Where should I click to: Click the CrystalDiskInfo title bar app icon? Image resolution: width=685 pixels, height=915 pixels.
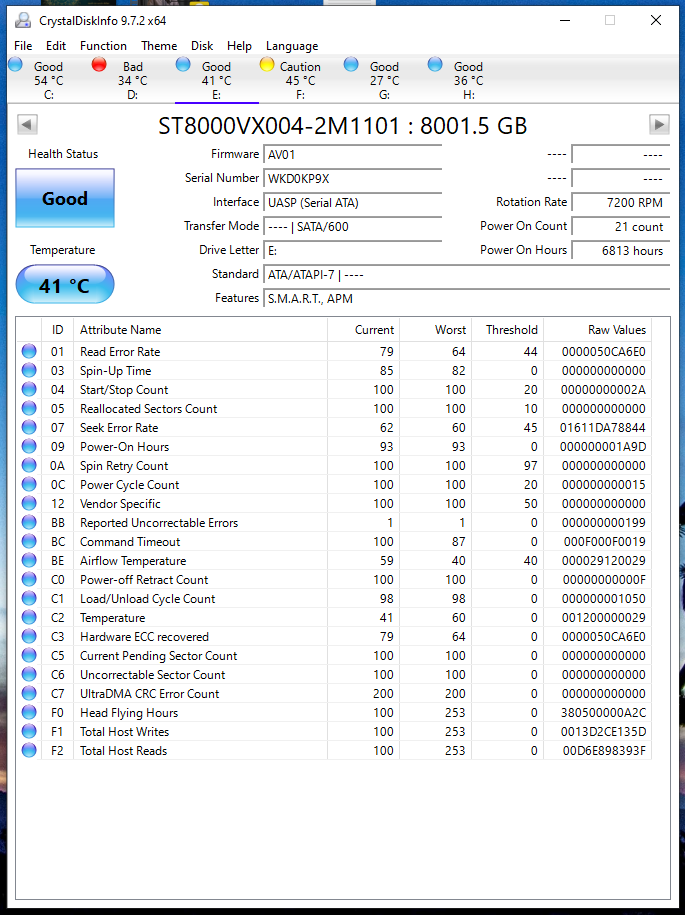point(23,20)
